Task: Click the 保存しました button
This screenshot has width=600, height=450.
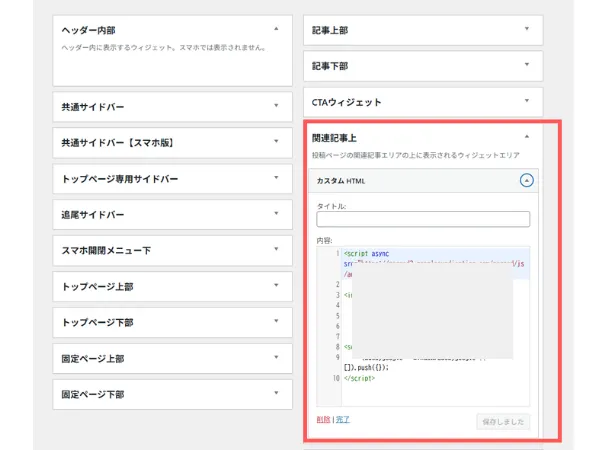Action: click(503, 423)
